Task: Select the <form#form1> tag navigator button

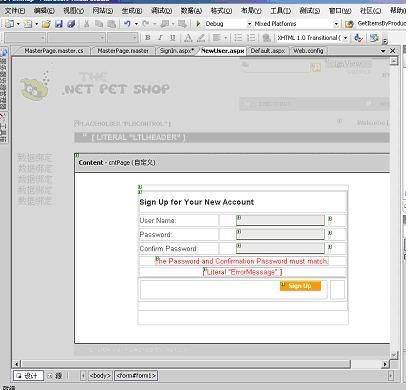Action: tap(136, 375)
